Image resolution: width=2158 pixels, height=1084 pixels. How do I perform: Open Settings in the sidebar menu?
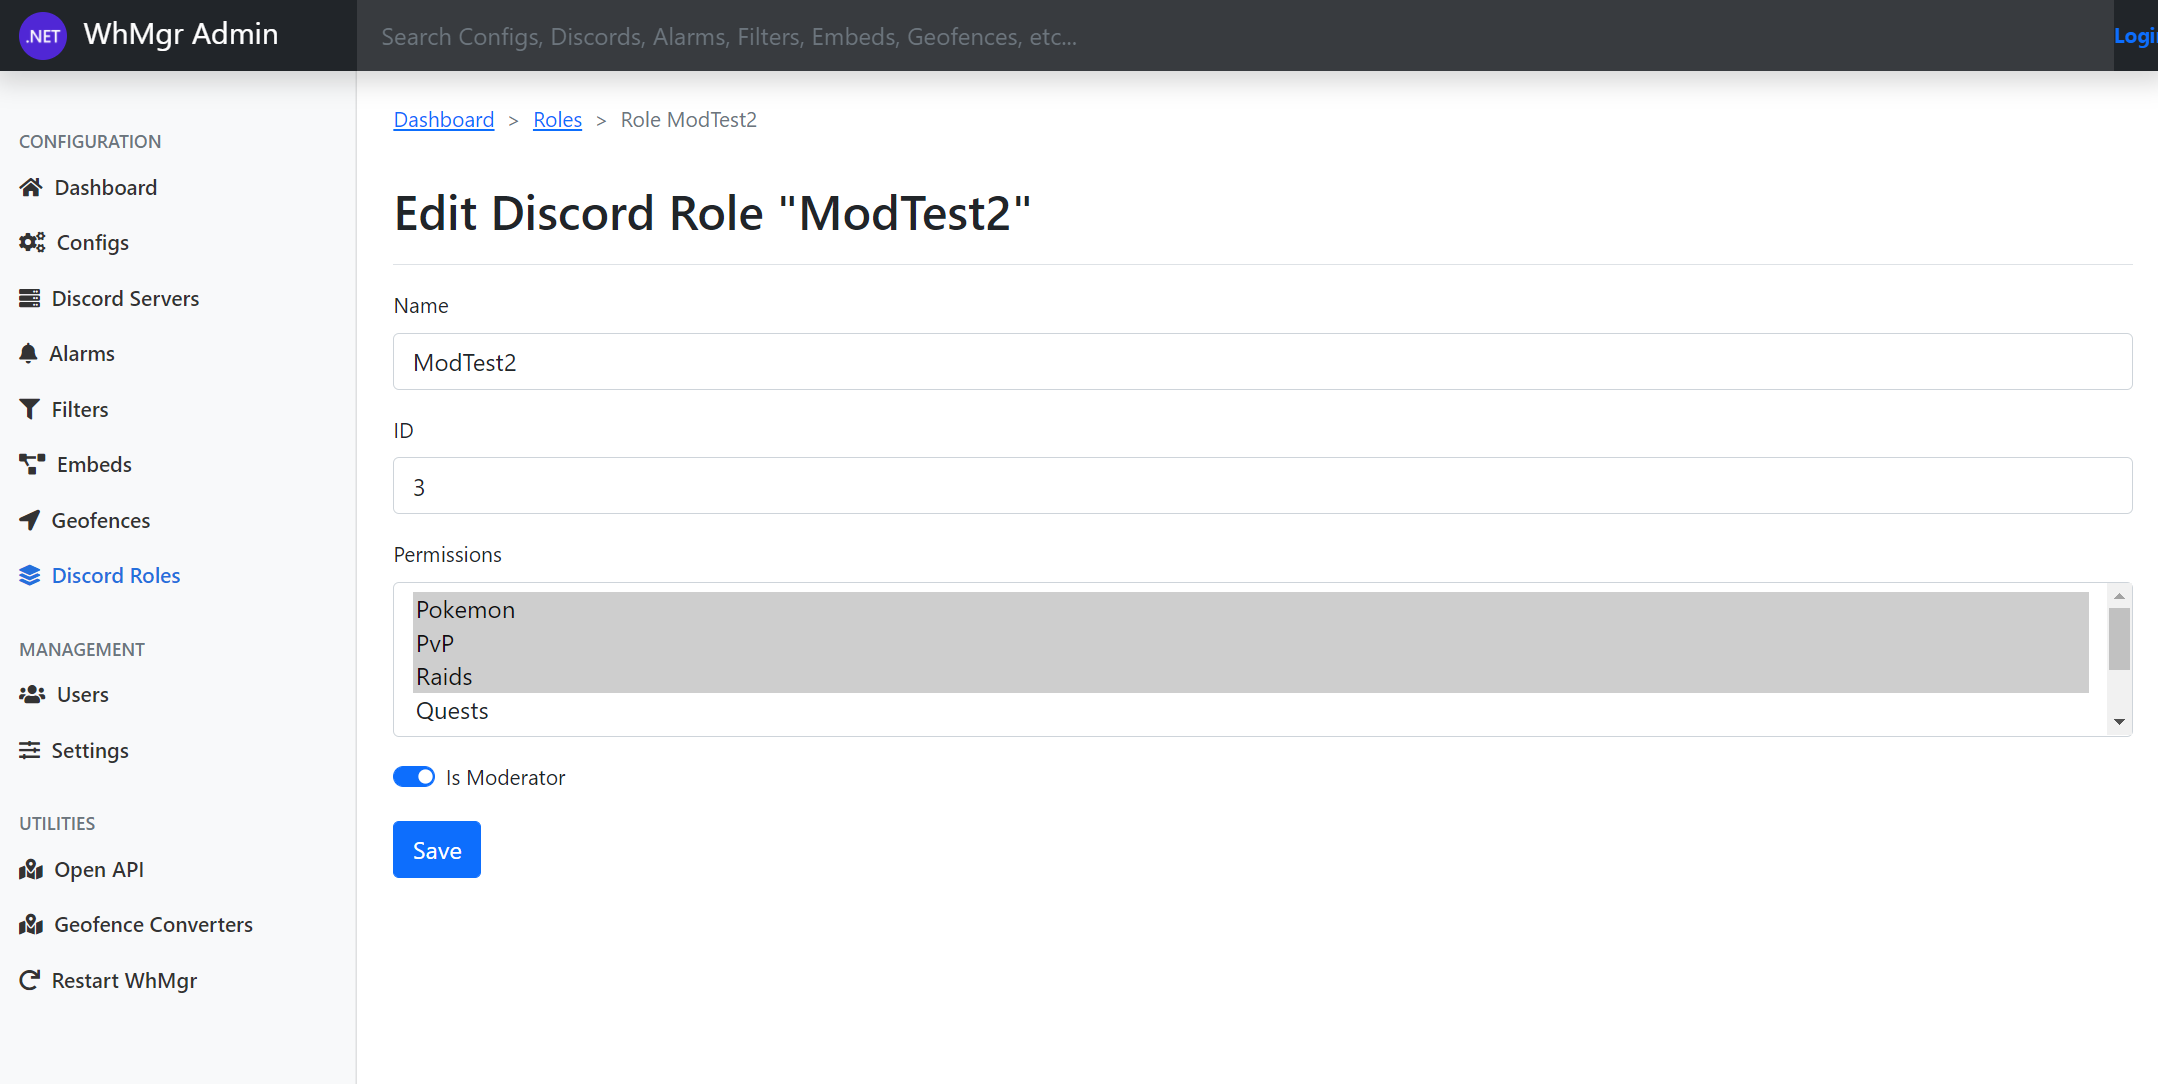[x=90, y=750]
